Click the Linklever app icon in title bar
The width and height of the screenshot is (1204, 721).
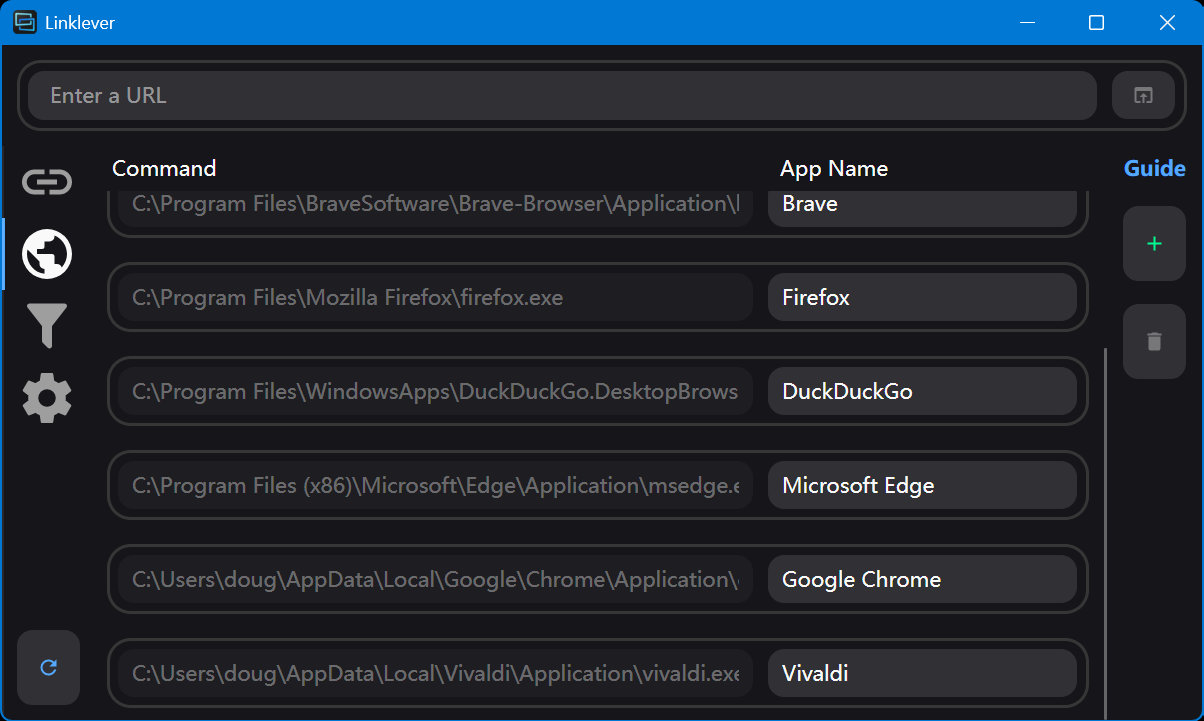(x=25, y=22)
